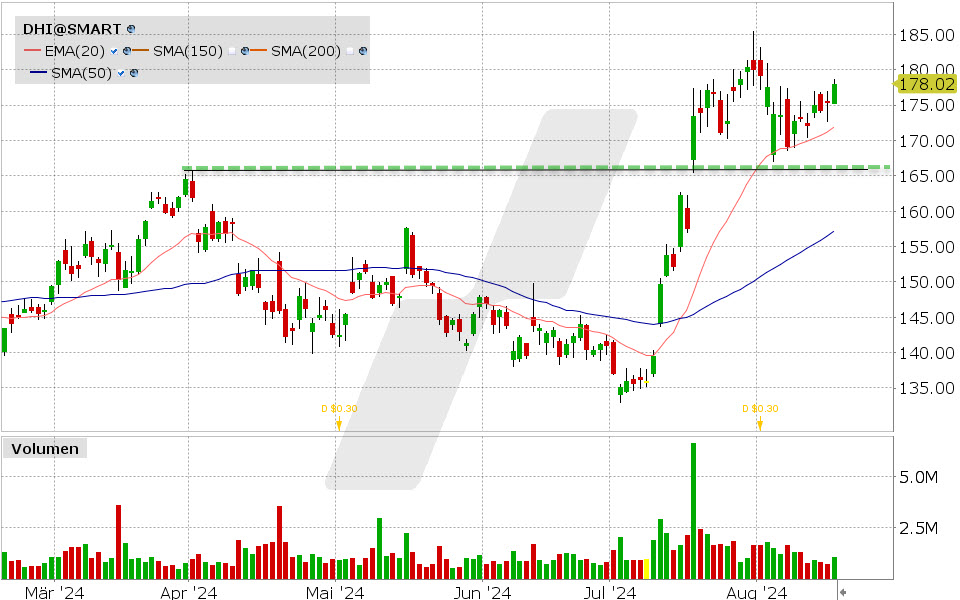The image size is (960, 600).
Task: Click the globe icon beside EMA(20)
Action: tap(127, 51)
